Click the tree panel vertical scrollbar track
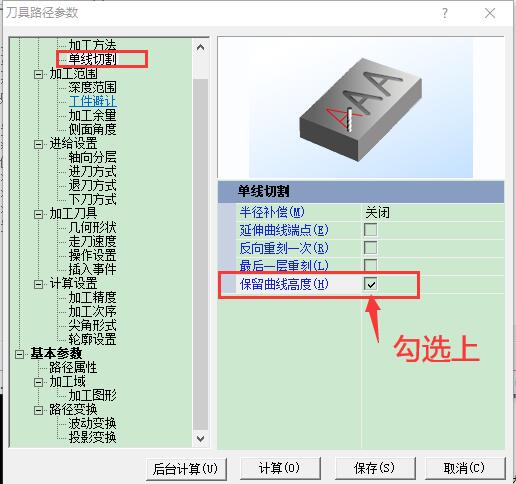Image resolution: width=516 pixels, height=484 pixels. [200, 253]
